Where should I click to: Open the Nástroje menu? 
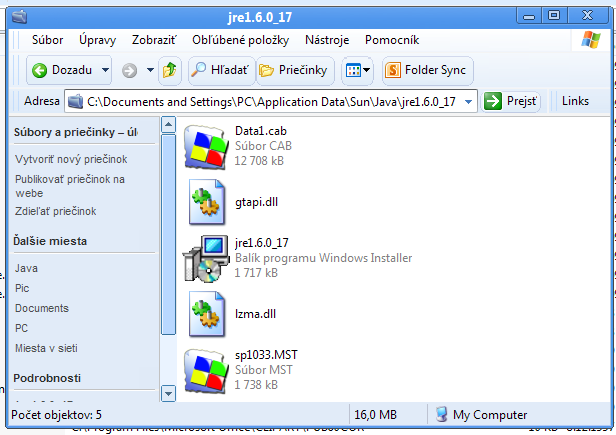click(327, 40)
